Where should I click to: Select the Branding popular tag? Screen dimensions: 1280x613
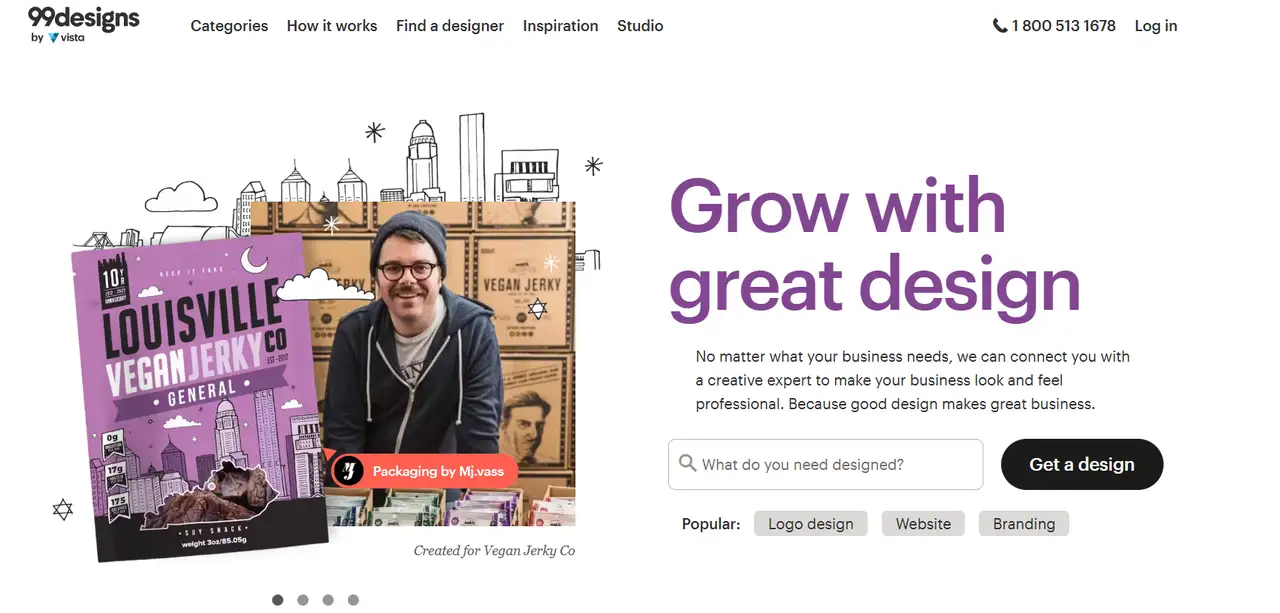[x=1024, y=523]
